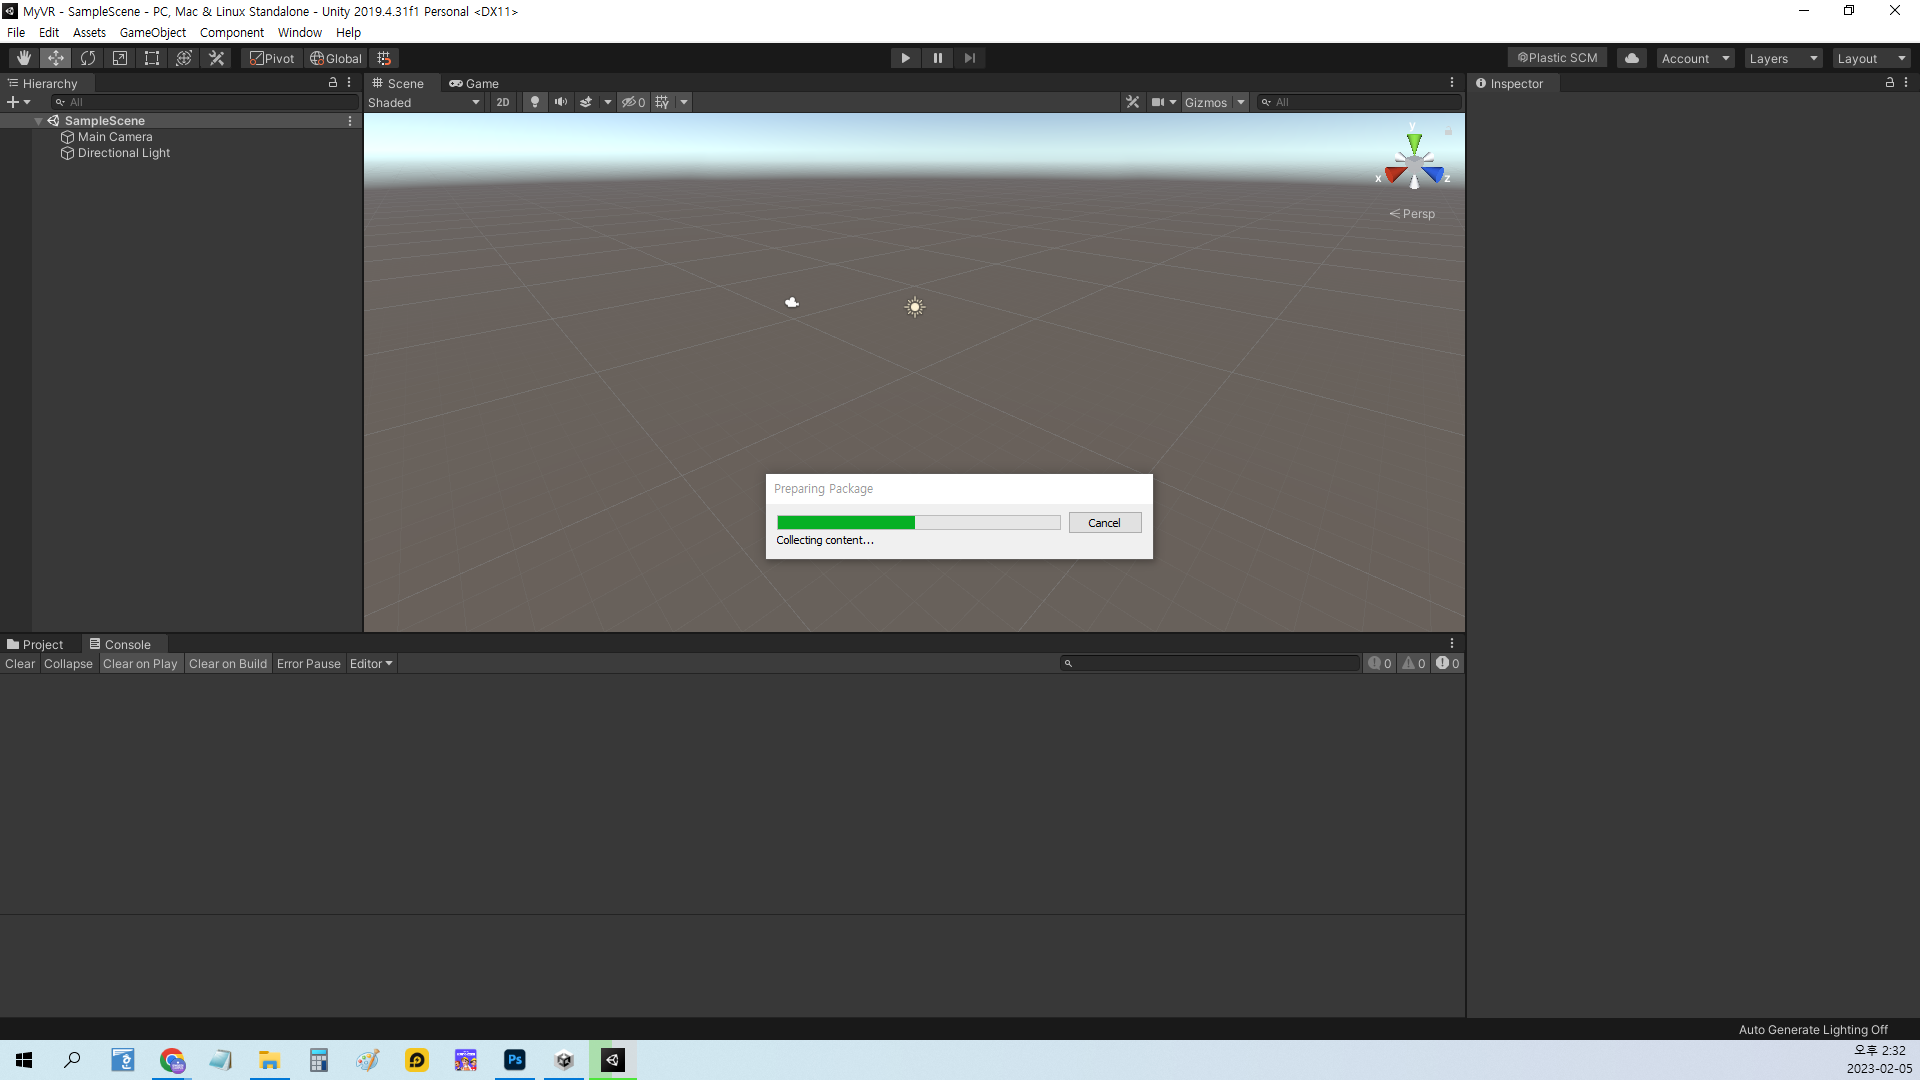
Task: Select Directional Light in Hierarchy
Action: pyautogui.click(x=124, y=153)
